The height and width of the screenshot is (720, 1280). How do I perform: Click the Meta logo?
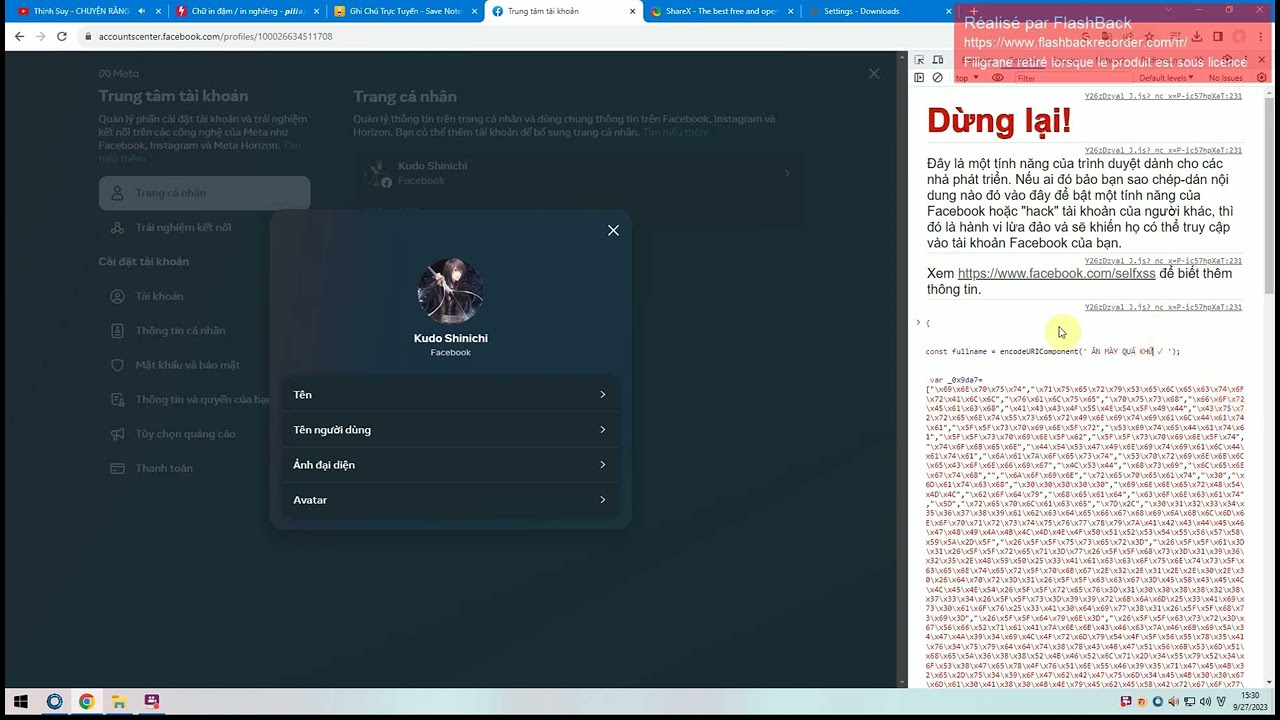(118, 74)
